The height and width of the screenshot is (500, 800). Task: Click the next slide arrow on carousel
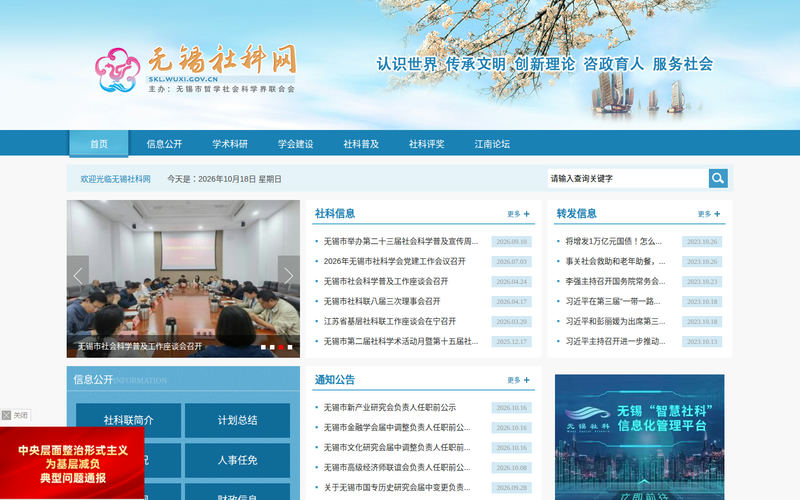tap(289, 276)
